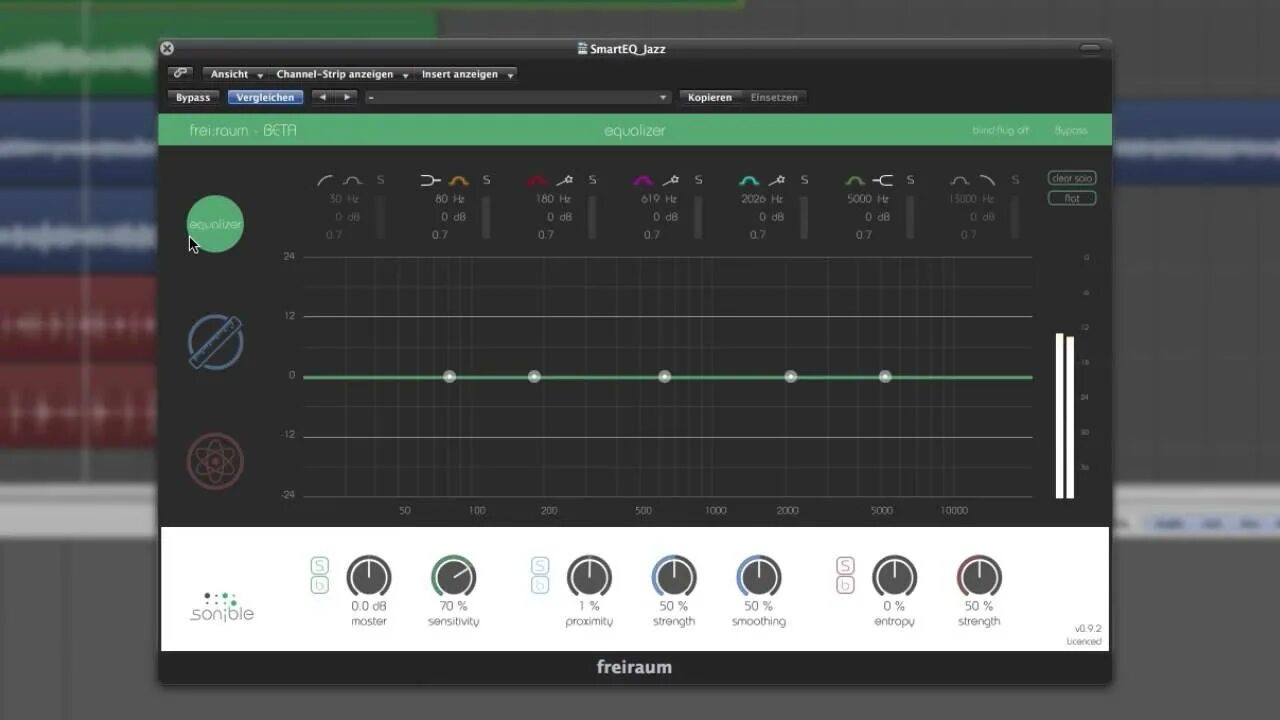Solo the 180 Hz band with its S button
This screenshot has height=720, width=1280.
(592, 180)
